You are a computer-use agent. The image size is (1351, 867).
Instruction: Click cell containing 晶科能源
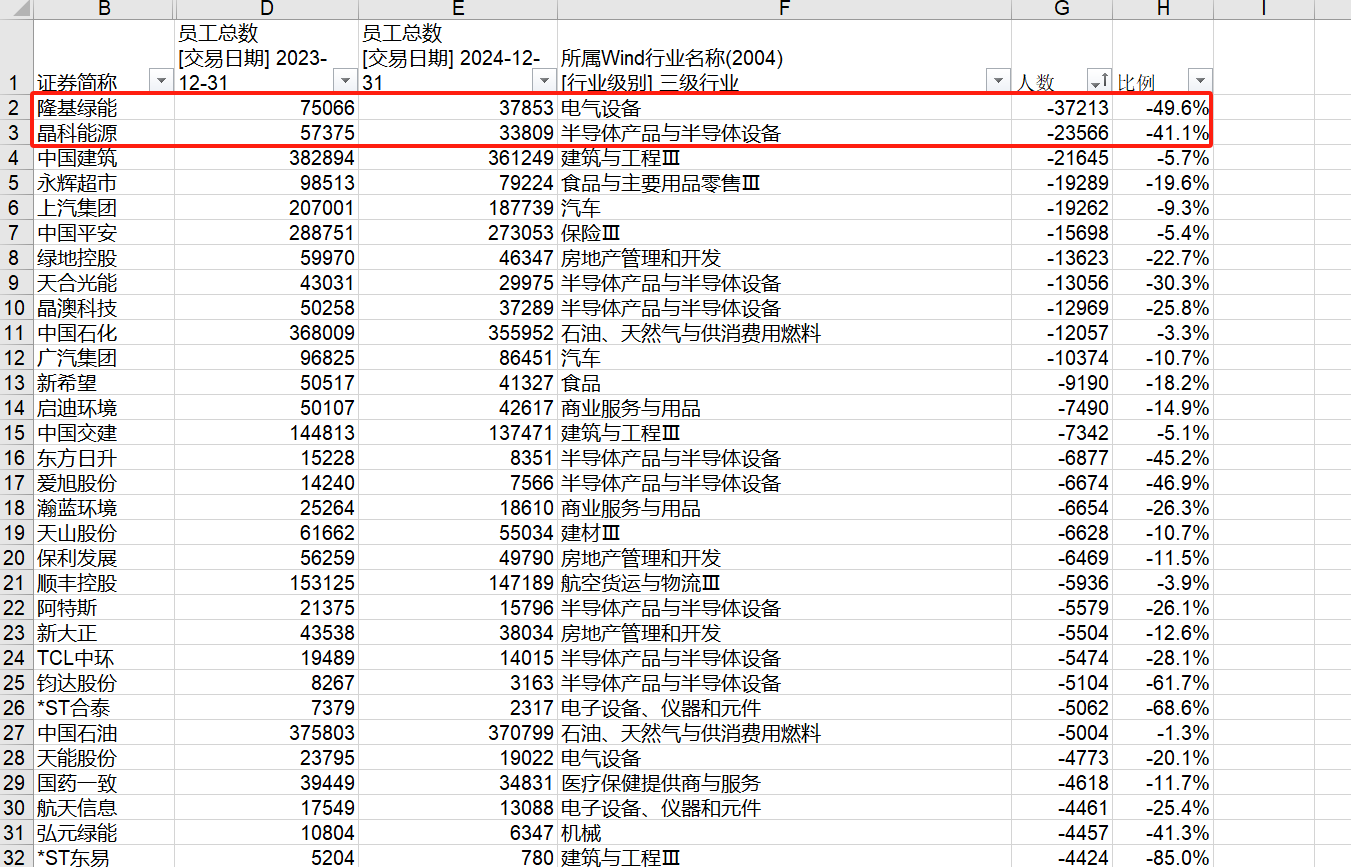click(x=104, y=133)
